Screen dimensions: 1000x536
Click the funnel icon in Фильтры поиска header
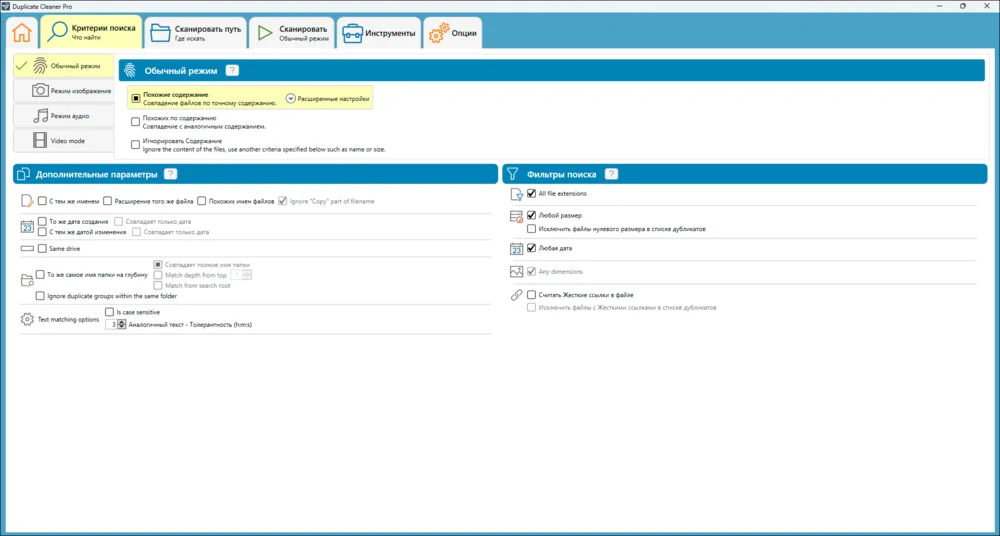coord(513,174)
